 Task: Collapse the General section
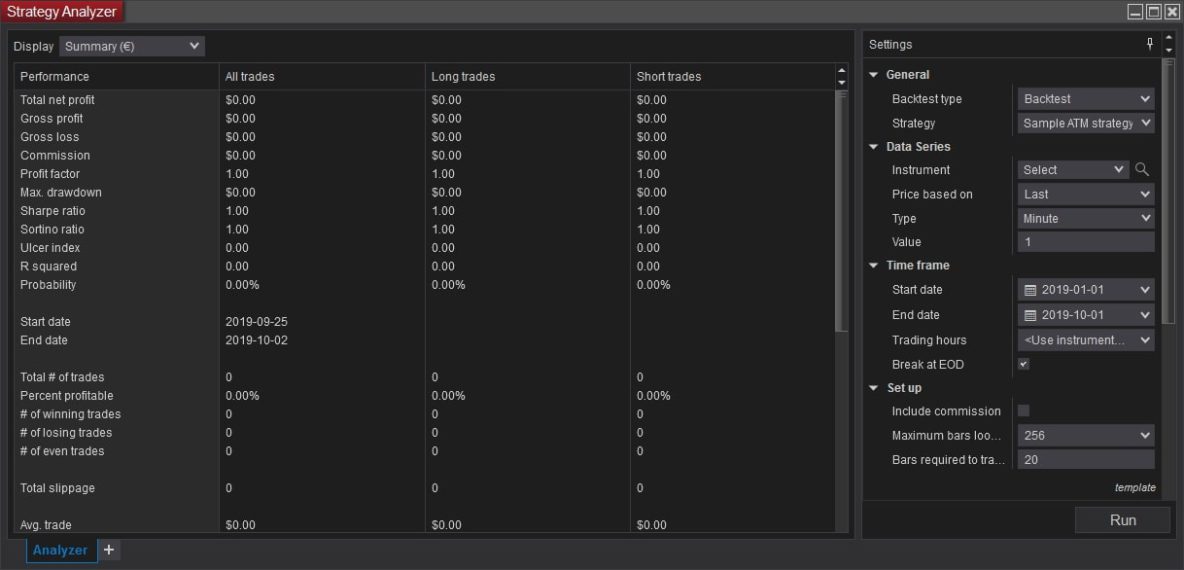874,75
